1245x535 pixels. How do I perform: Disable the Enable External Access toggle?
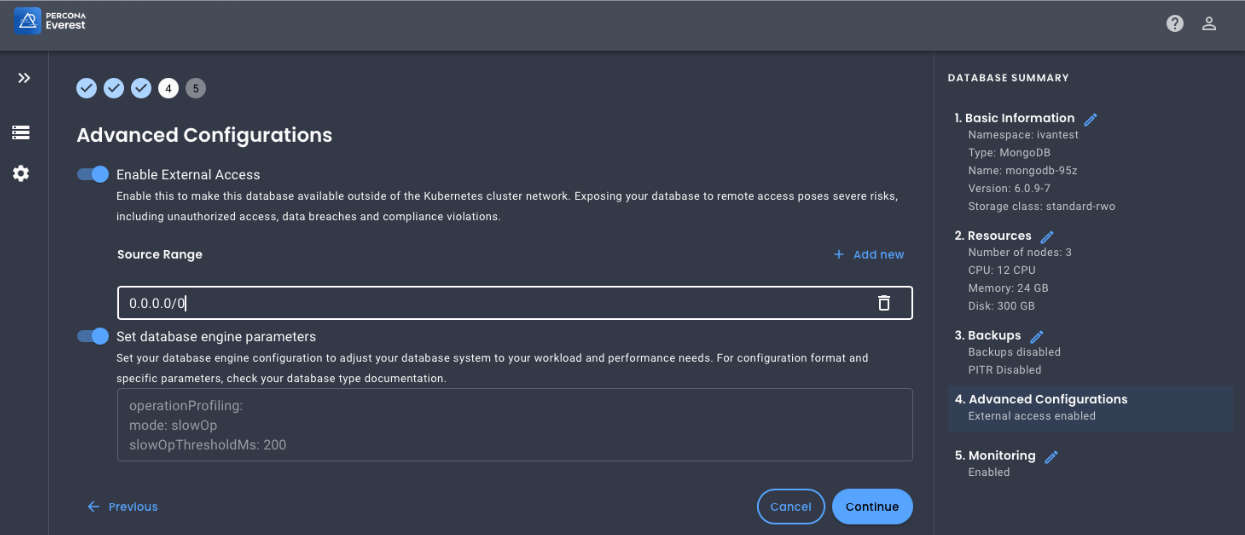pyautogui.click(x=94, y=175)
